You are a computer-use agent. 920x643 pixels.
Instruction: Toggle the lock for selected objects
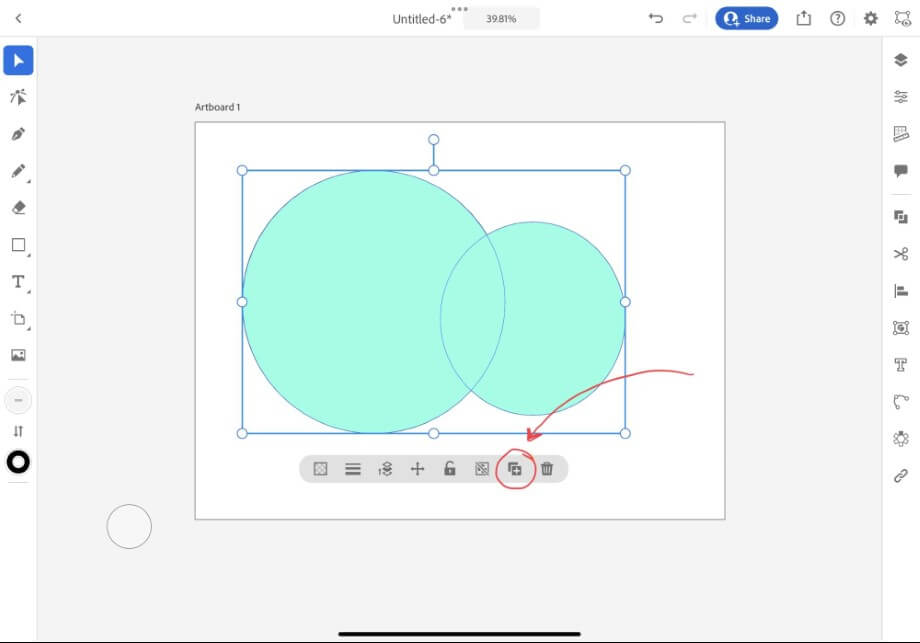(x=449, y=468)
